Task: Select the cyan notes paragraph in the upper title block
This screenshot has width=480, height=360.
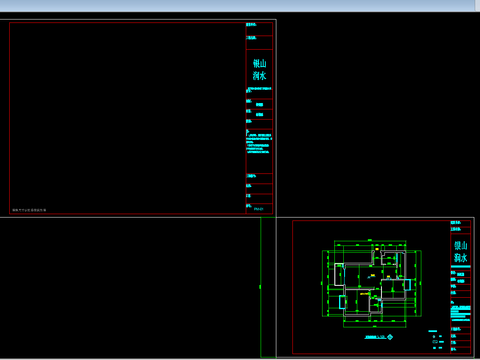Action: (259, 143)
